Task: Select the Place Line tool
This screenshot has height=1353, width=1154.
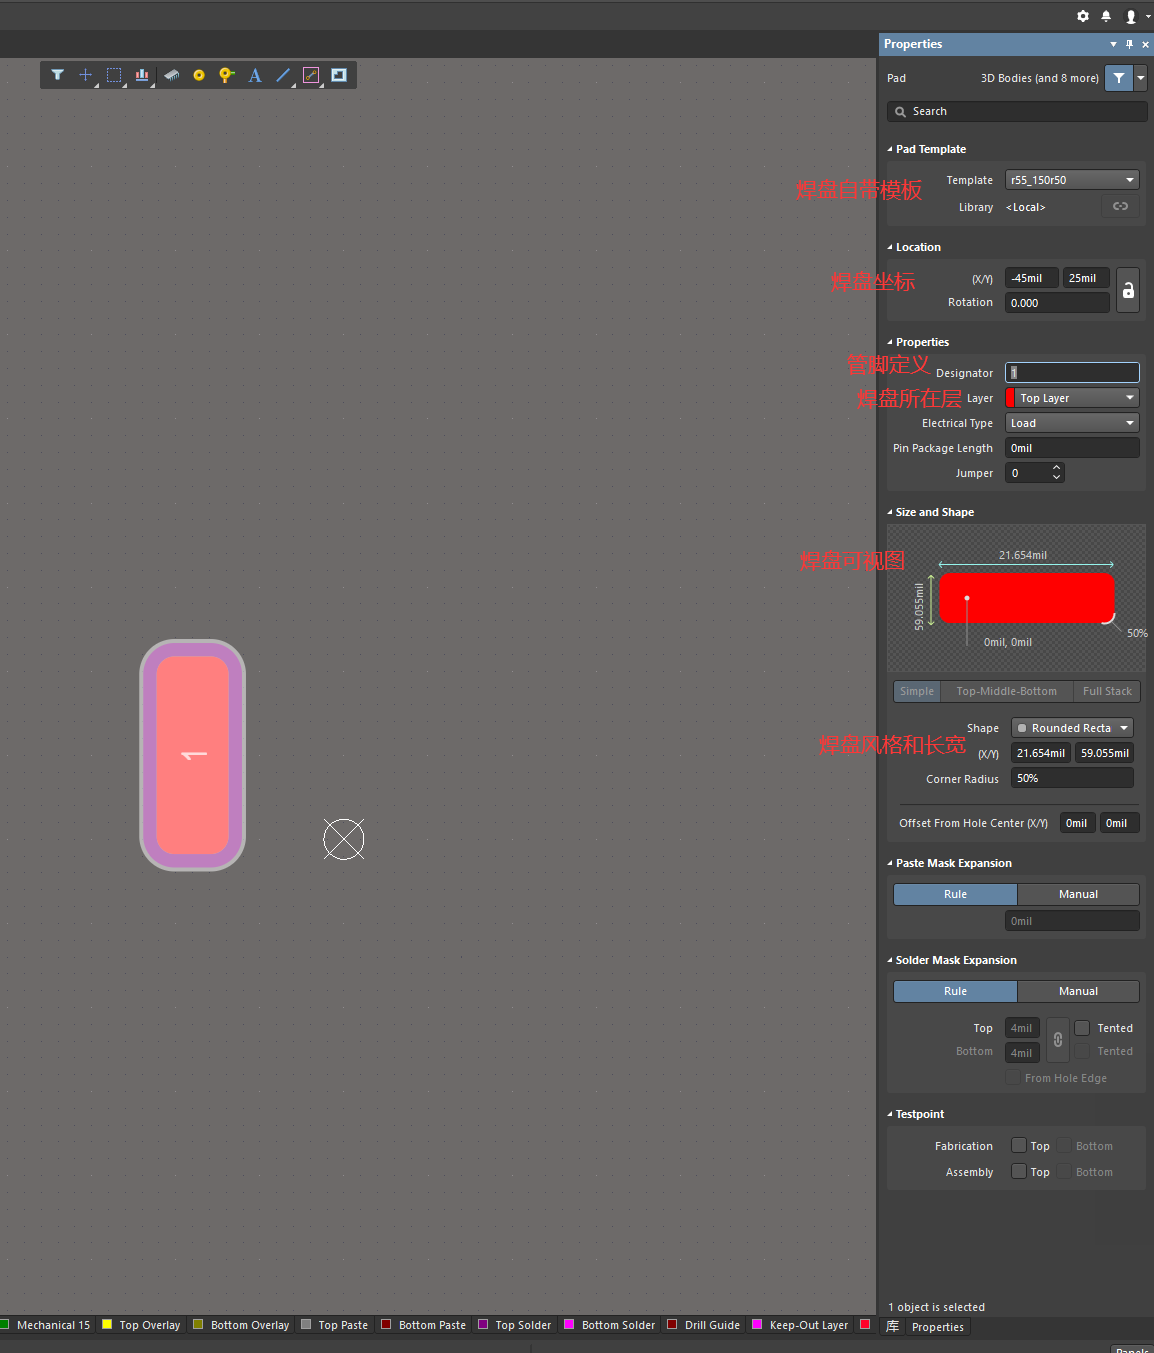Action: 283,75
